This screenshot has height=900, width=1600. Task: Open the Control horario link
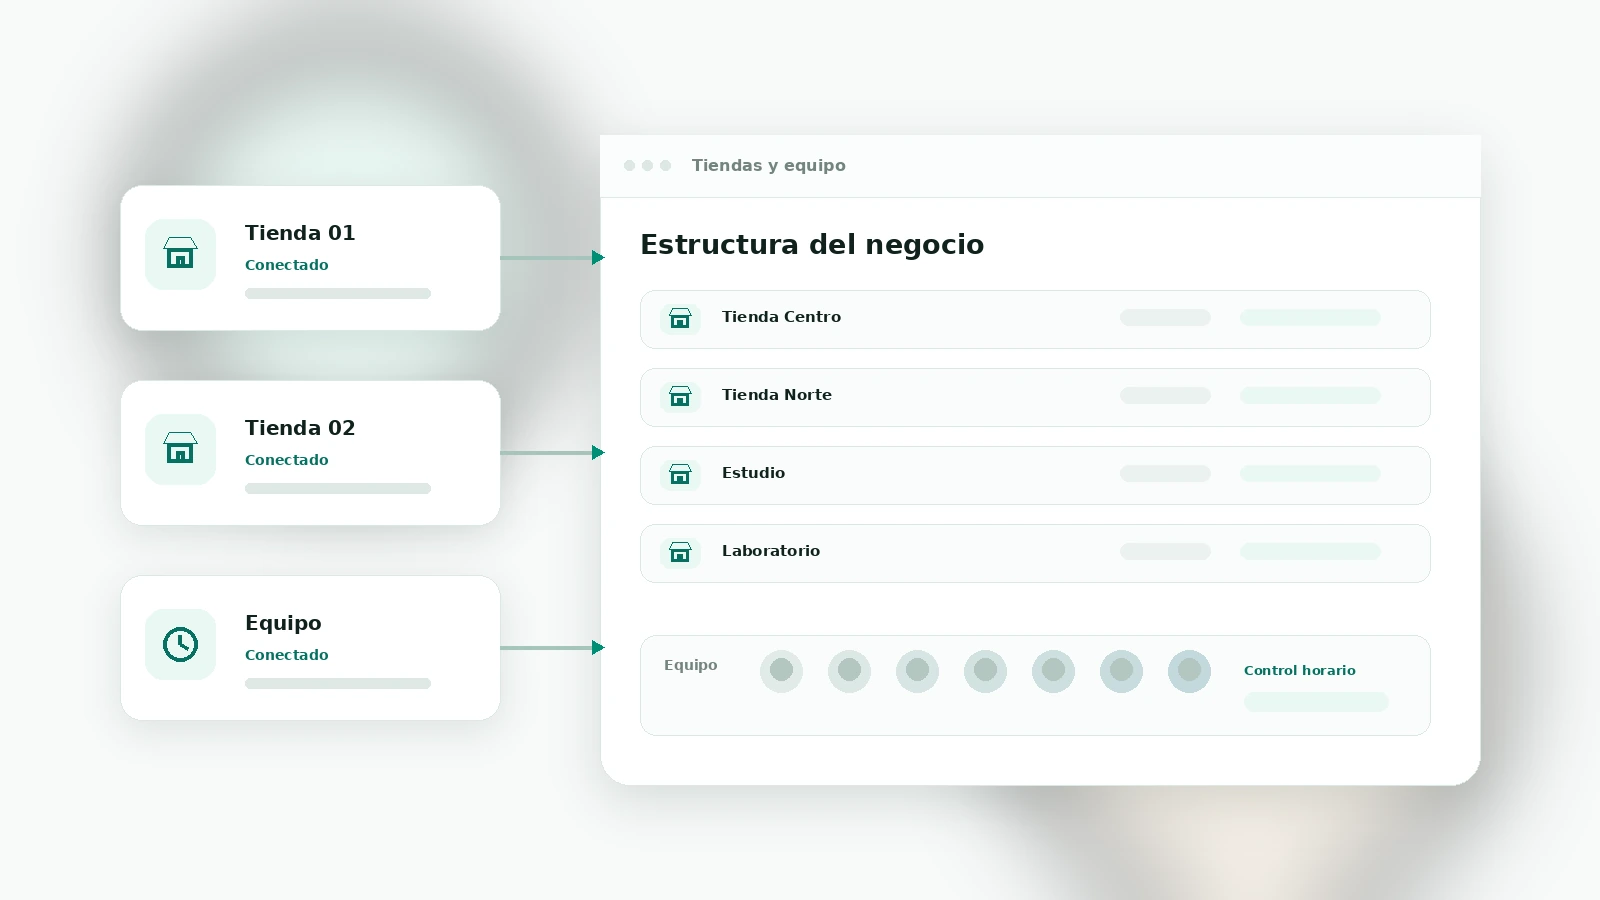click(1300, 670)
